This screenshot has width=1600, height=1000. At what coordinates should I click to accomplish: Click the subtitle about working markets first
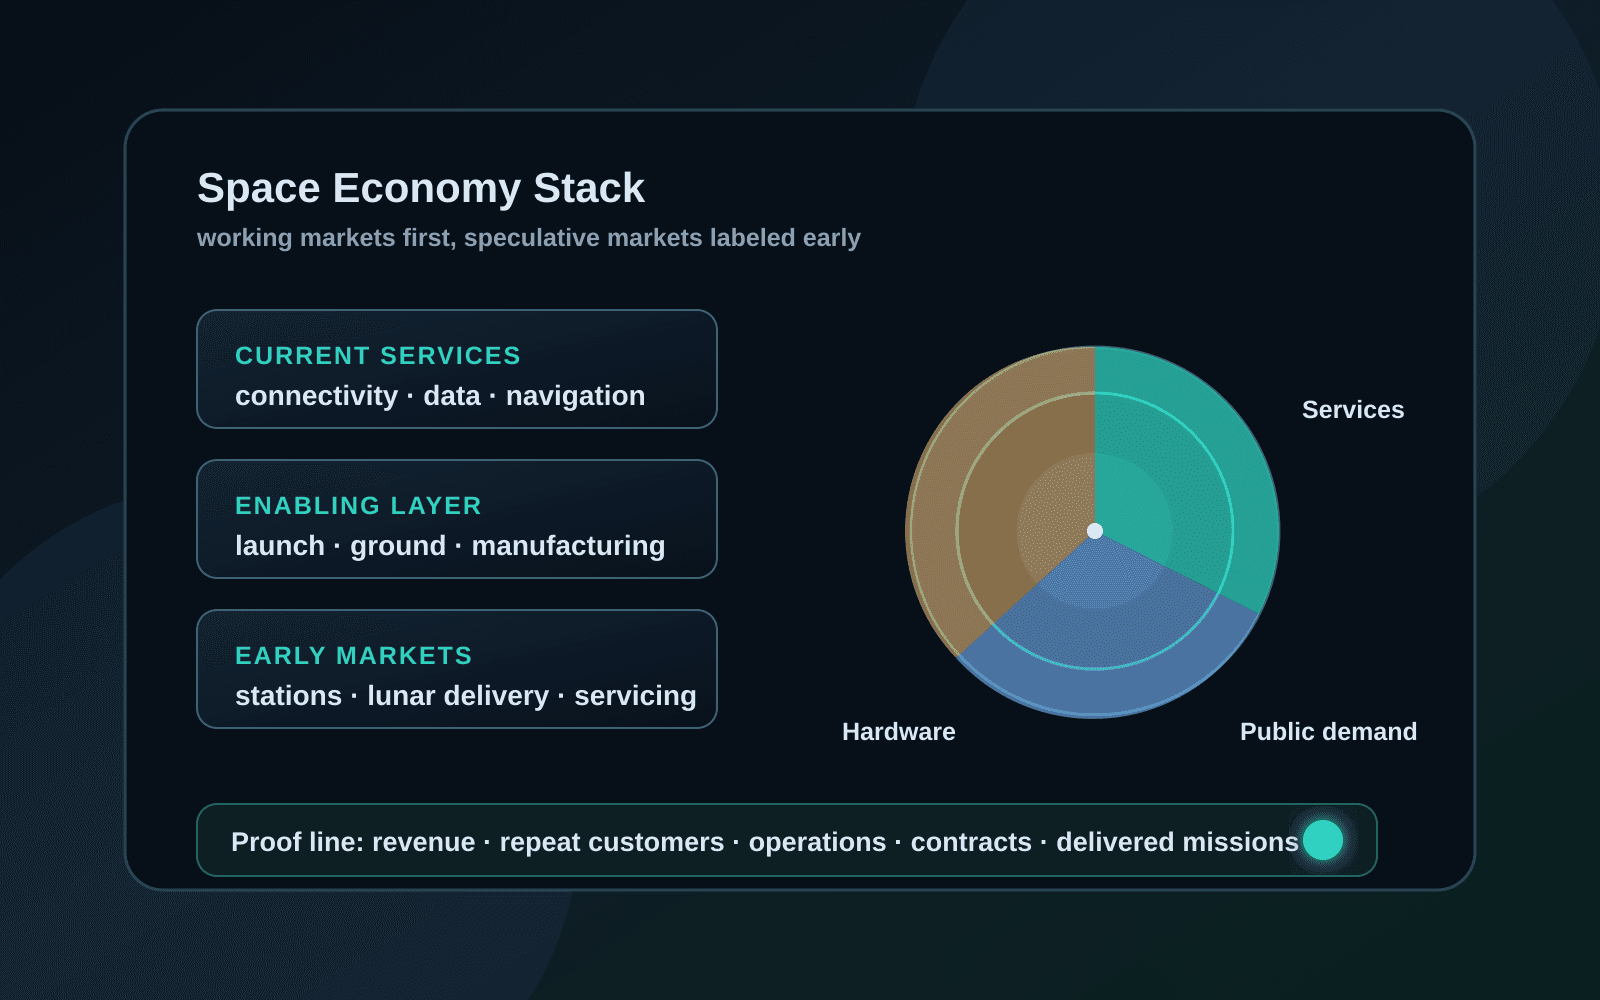tap(529, 238)
